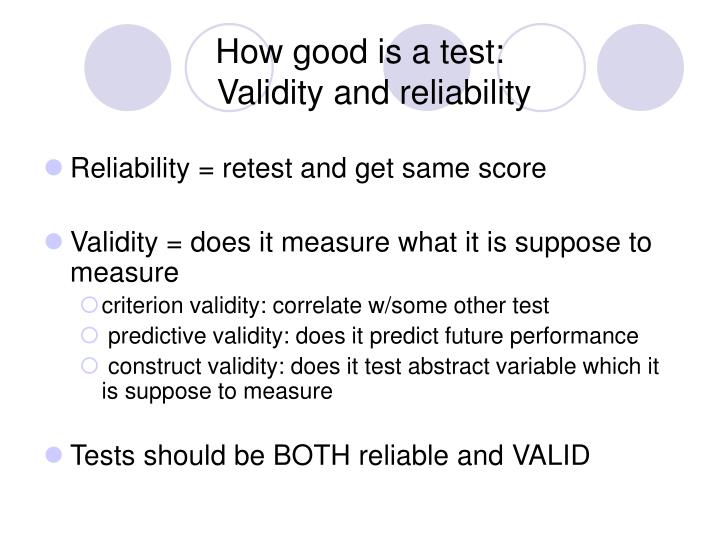Click the bullet beside 'Reliability = retest'

[x=54, y=168]
